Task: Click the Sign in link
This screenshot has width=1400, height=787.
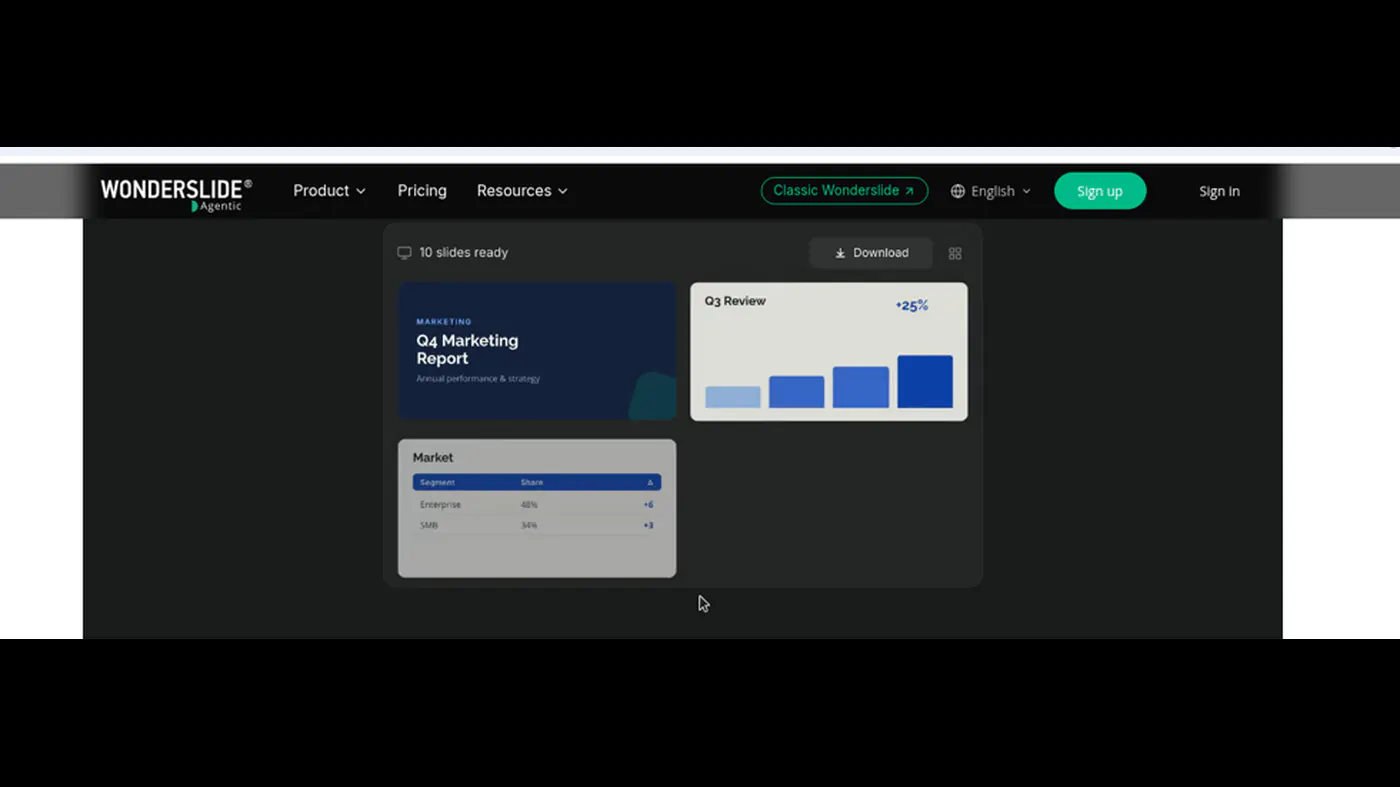Action: click(x=1219, y=191)
